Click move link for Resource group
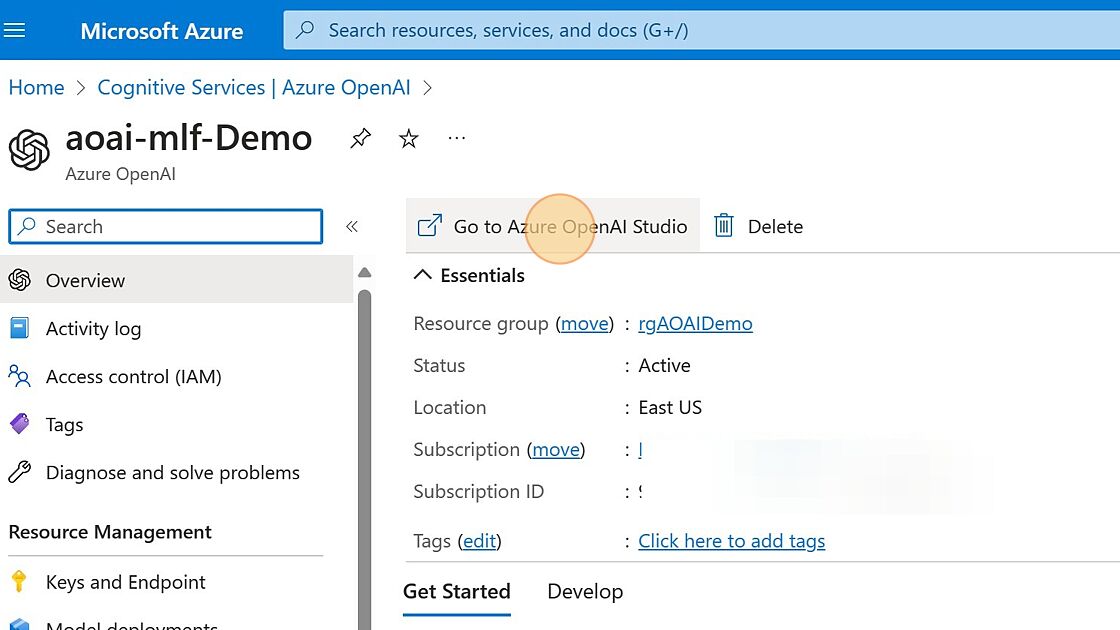This screenshot has height=630, width=1120. (x=584, y=324)
